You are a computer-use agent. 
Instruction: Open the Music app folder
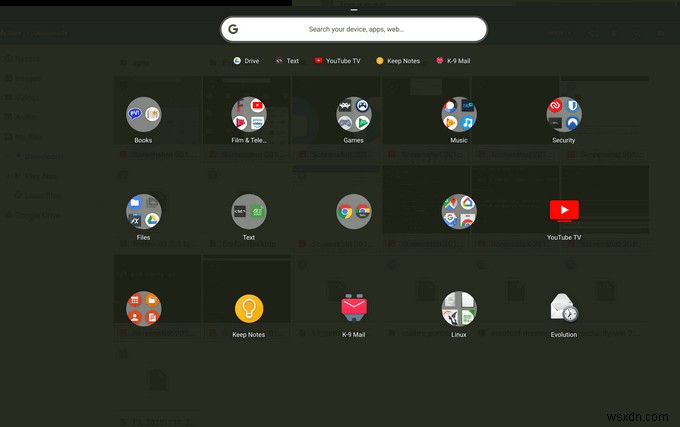tap(459, 114)
